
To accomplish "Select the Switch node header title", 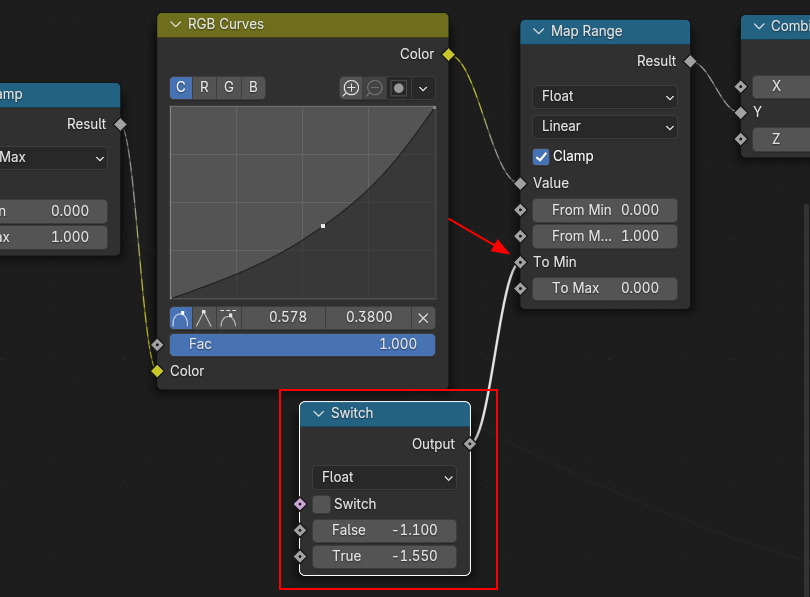I will tap(352, 413).
